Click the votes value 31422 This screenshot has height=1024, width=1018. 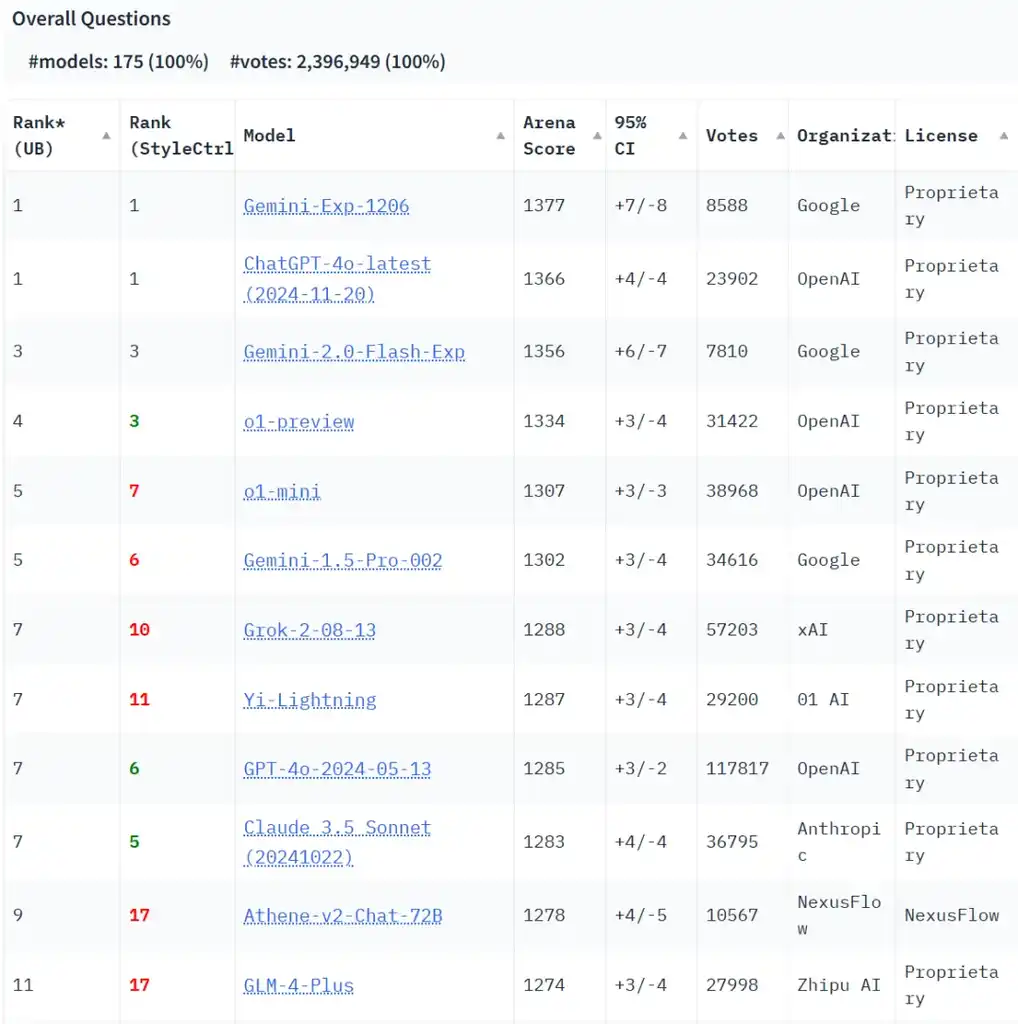731,421
